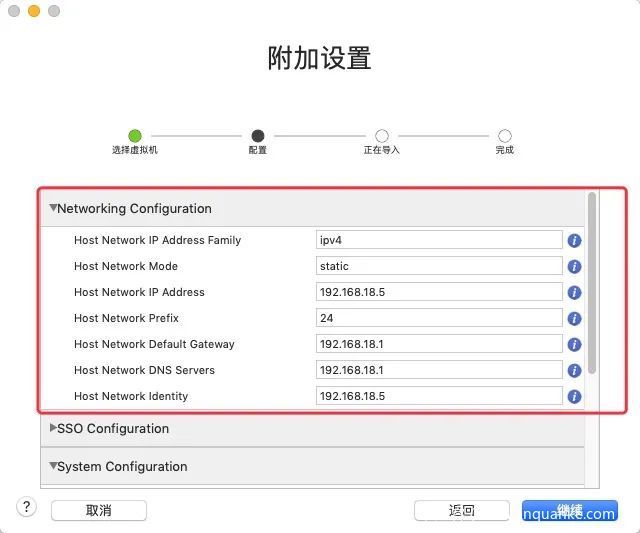The width and height of the screenshot is (640, 533).
Task: Collapse the System Configuration section
Action: click(x=53, y=466)
